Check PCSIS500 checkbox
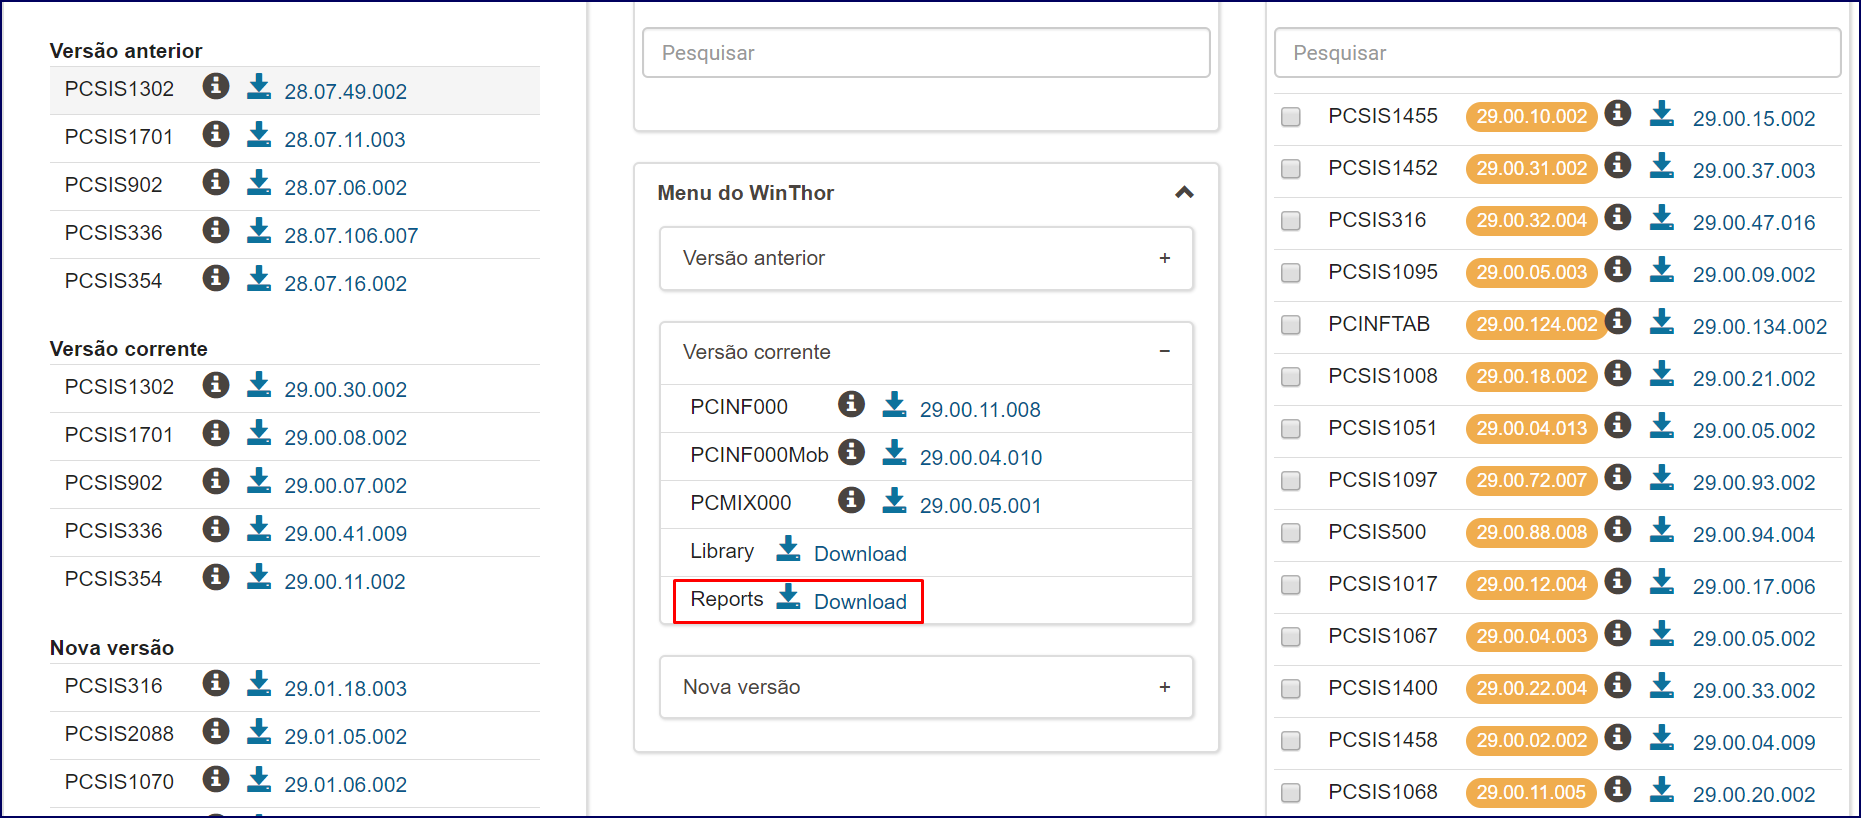The width and height of the screenshot is (1861, 818). click(1291, 533)
